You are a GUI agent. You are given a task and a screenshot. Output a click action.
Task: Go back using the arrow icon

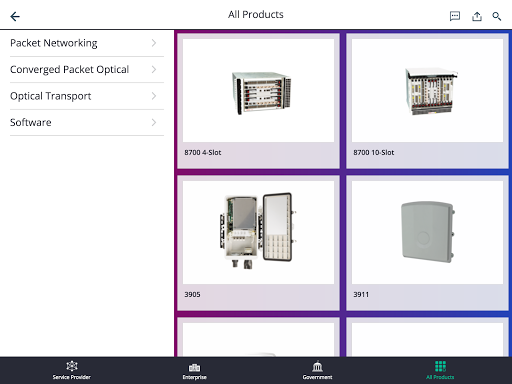pyautogui.click(x=15, y=16)
